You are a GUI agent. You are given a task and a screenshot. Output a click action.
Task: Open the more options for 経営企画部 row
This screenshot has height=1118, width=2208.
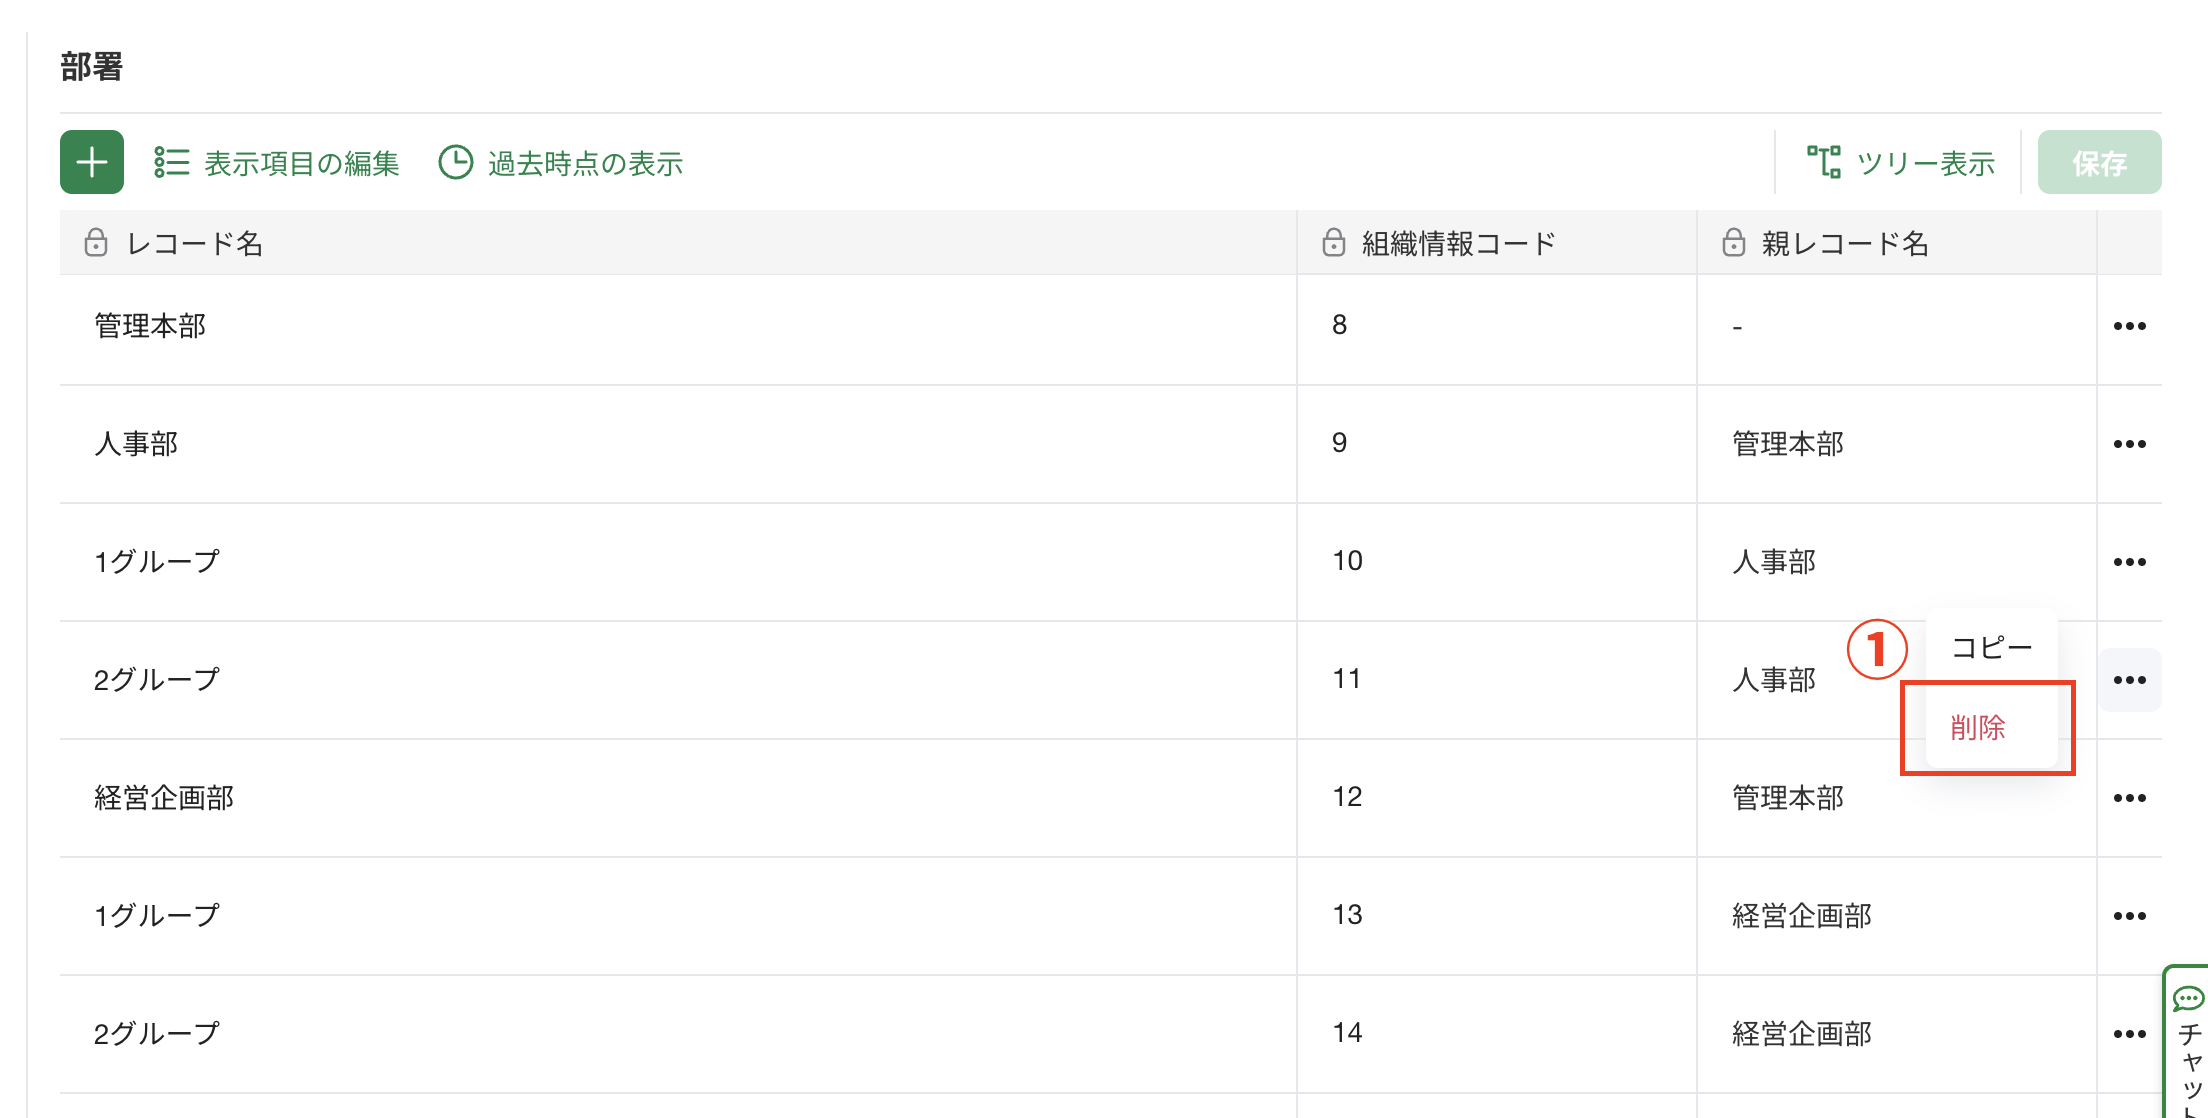point(2129,798)
